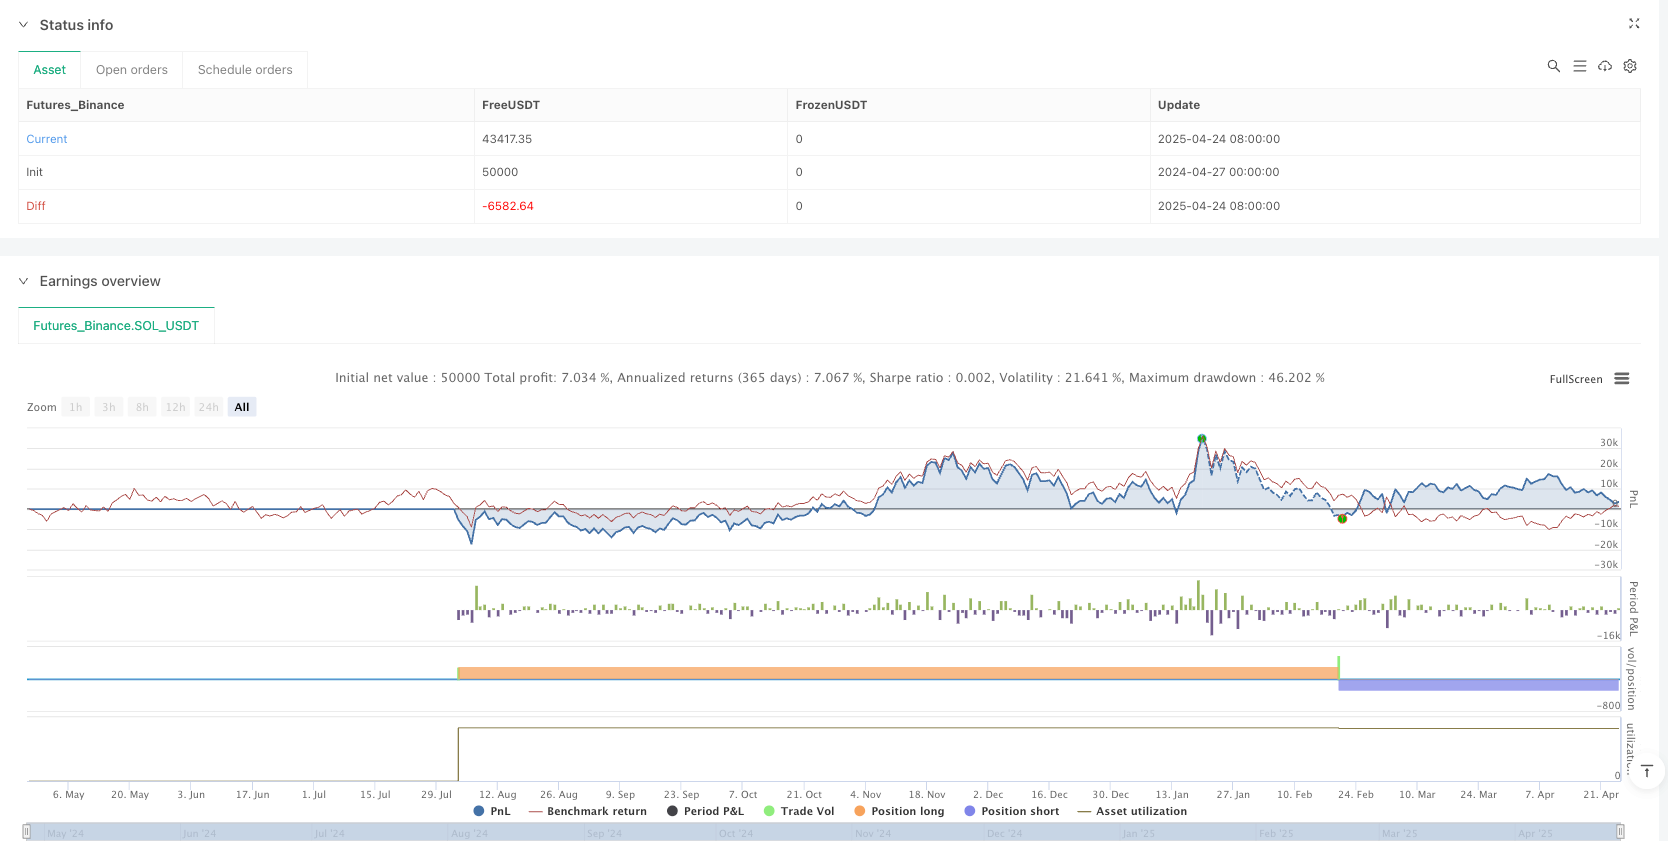Click the scroll-to-top arrow button
1668x841 pixels.
point(1646,771)
